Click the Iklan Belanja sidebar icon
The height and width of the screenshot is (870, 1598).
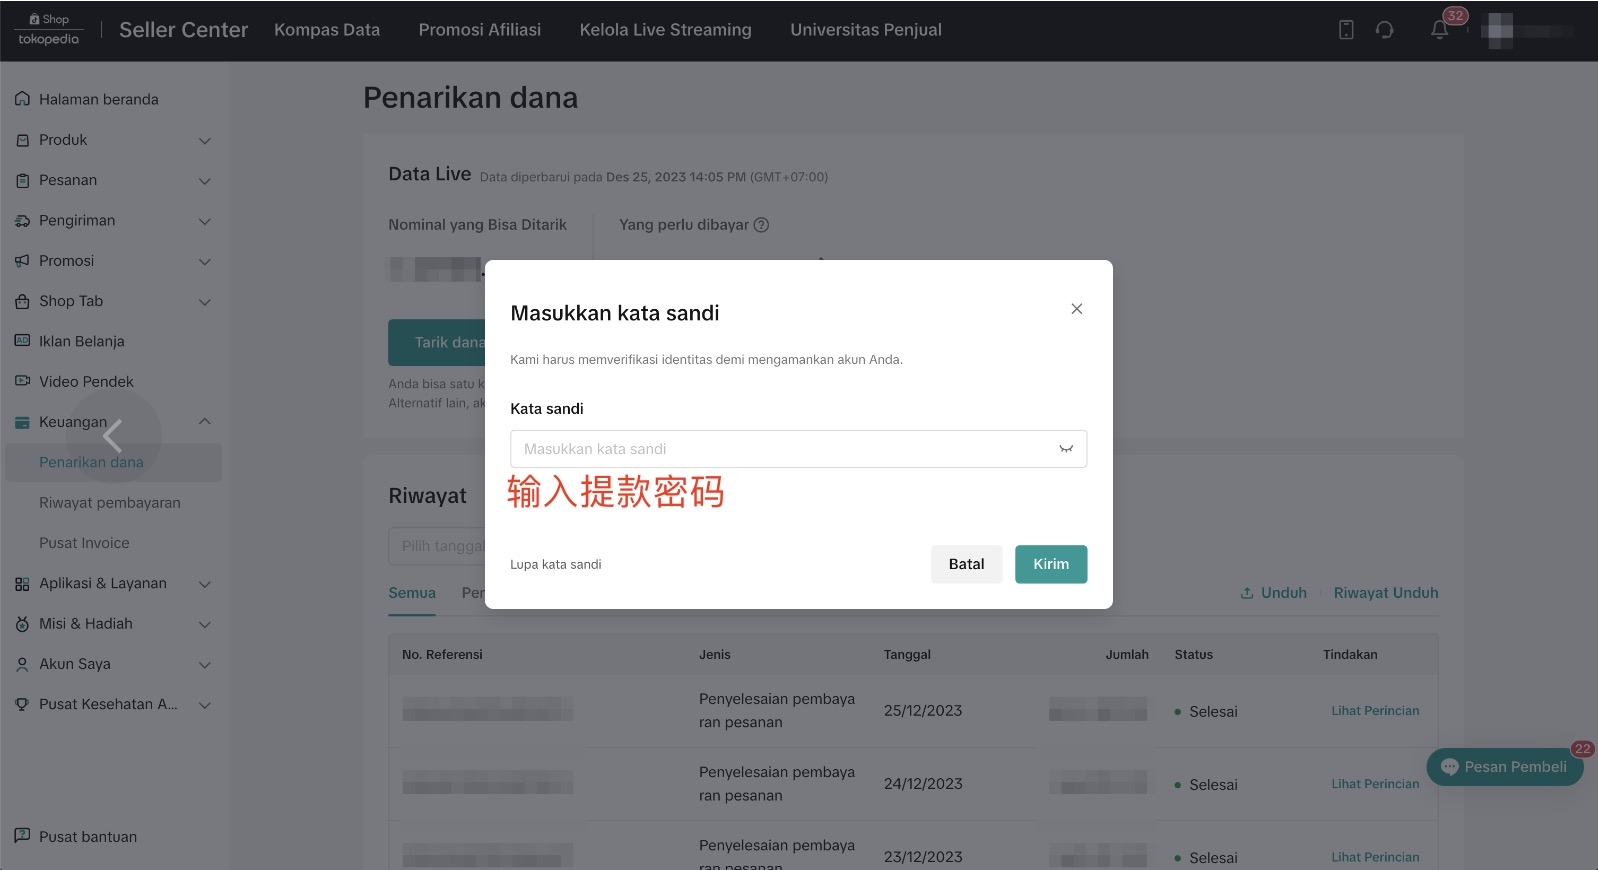point(22,341)
